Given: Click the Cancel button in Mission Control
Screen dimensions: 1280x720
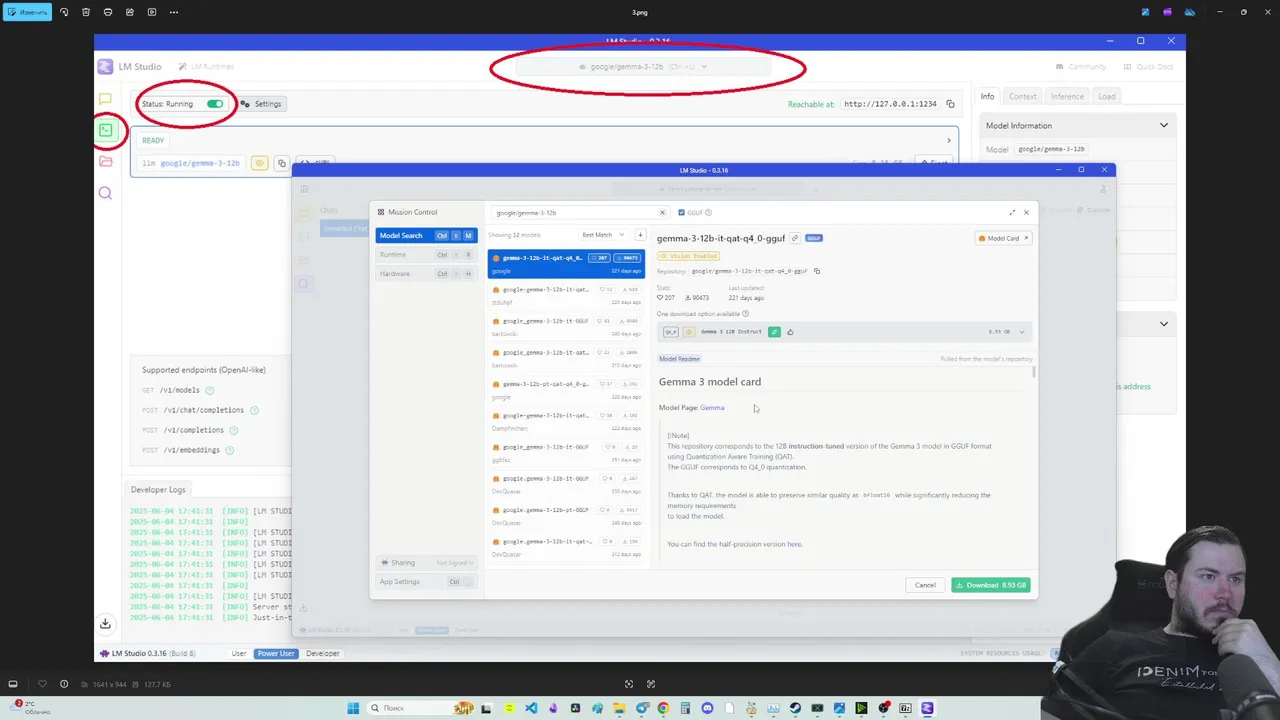Looking at the screenshot, I should [925, 585].
